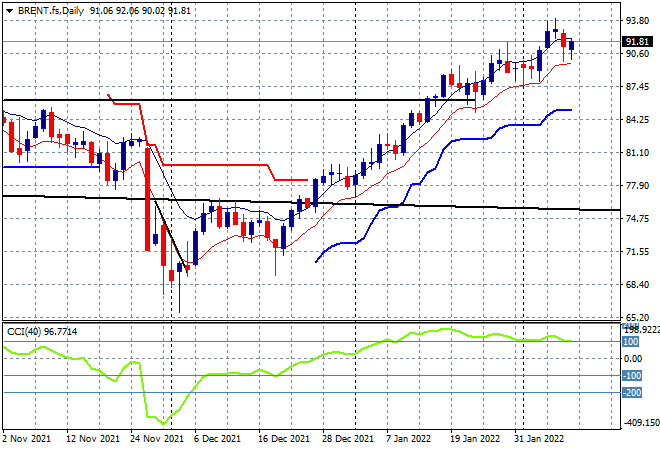
Task: Select the current price label 91.81
Action: pos(637,42)
